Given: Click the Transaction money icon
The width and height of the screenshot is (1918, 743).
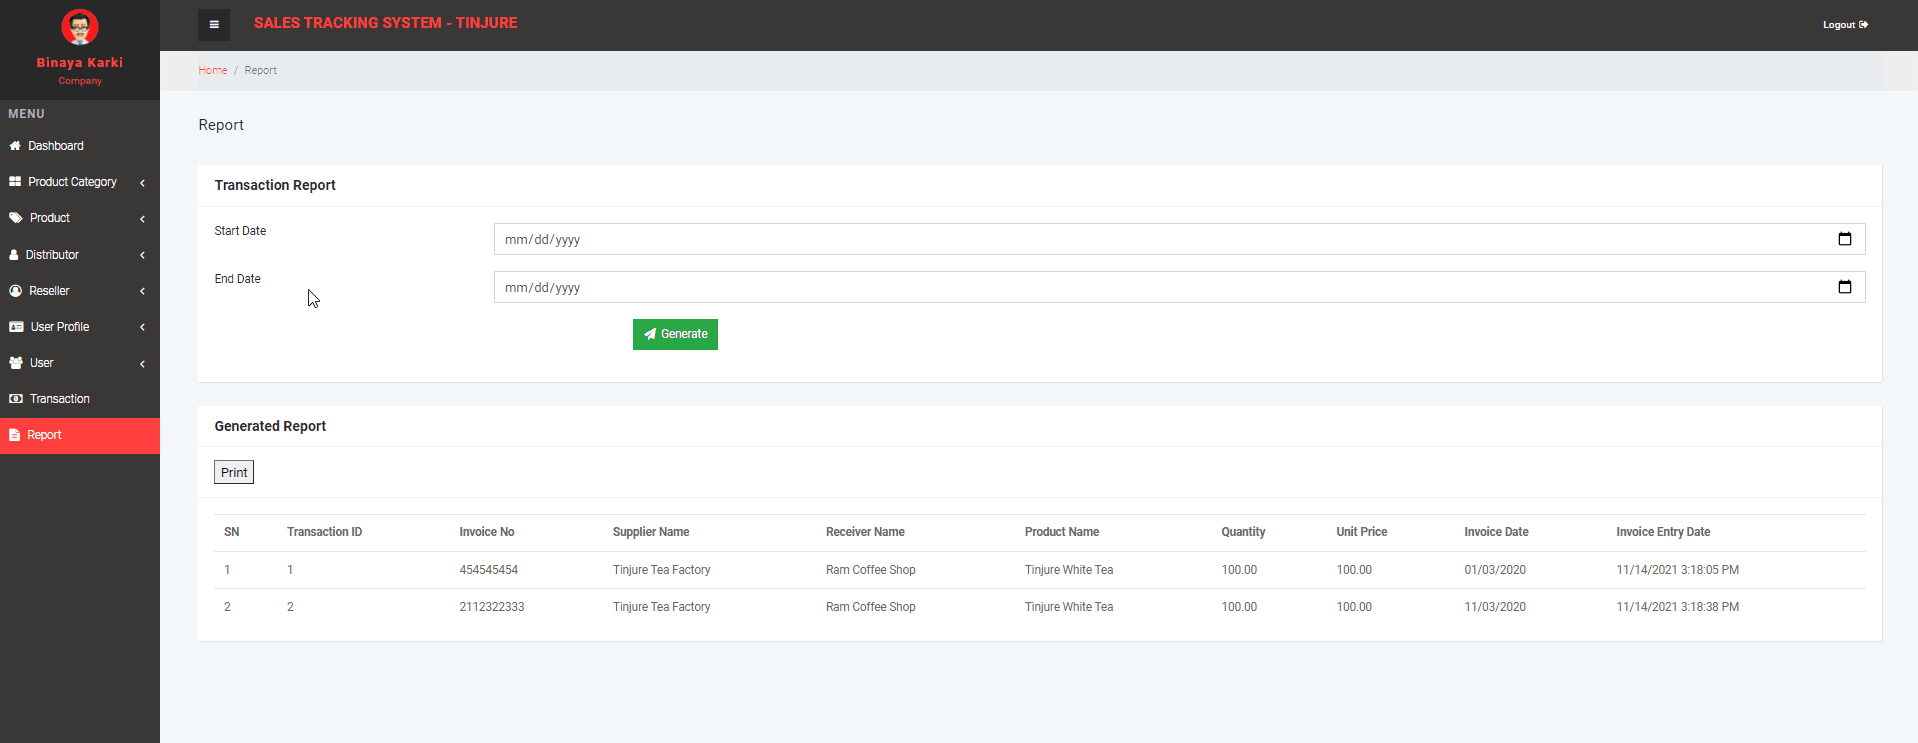Looking at the screenshot, I should point(16,399).
